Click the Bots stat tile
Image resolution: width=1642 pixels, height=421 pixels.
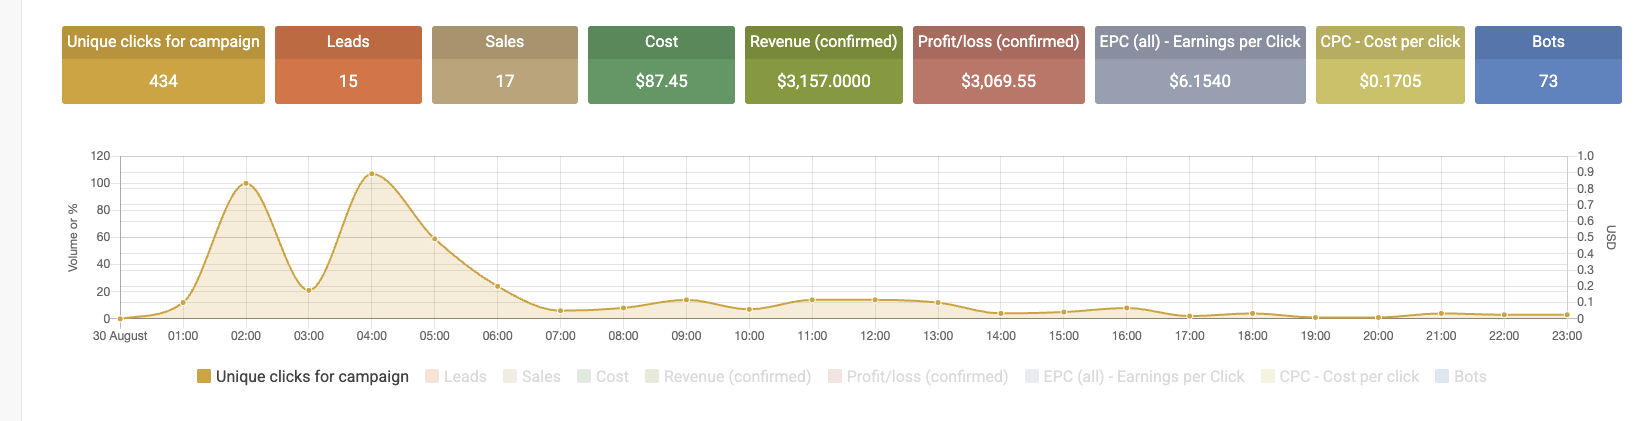(1547, 65)
